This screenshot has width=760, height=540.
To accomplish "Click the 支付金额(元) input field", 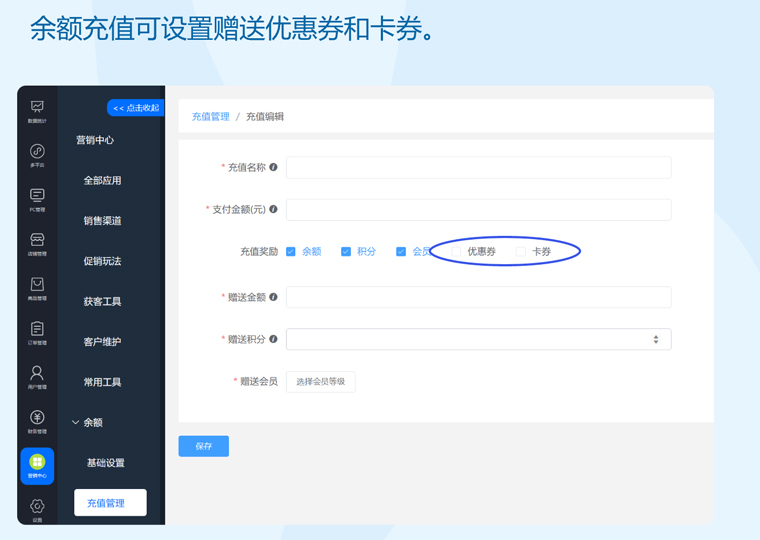I will 478,210.
